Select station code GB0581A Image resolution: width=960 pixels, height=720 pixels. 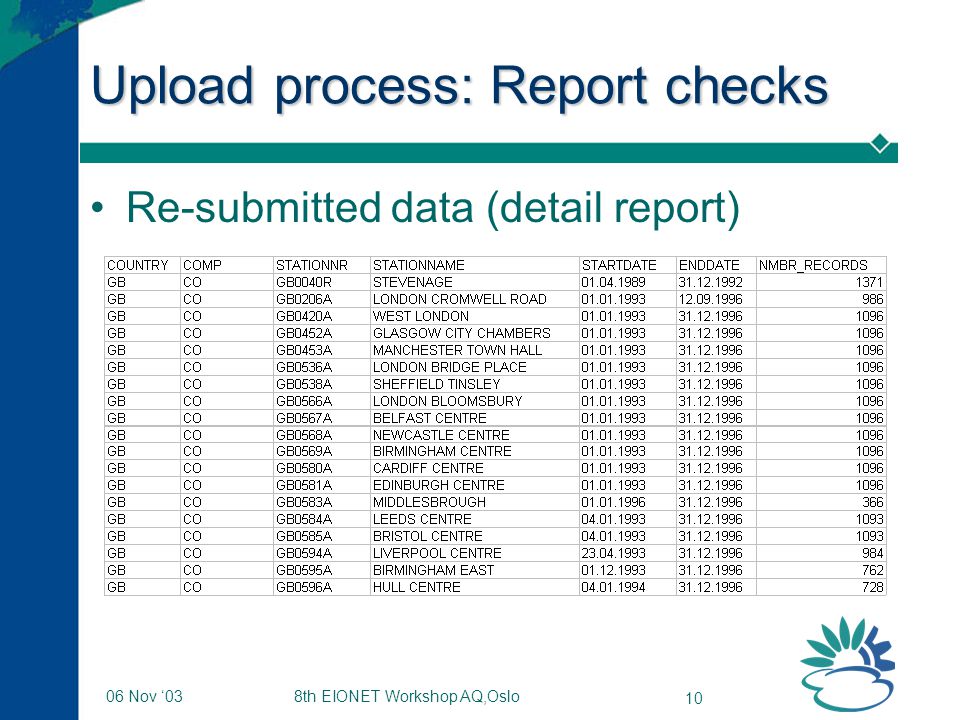[304, 486]
